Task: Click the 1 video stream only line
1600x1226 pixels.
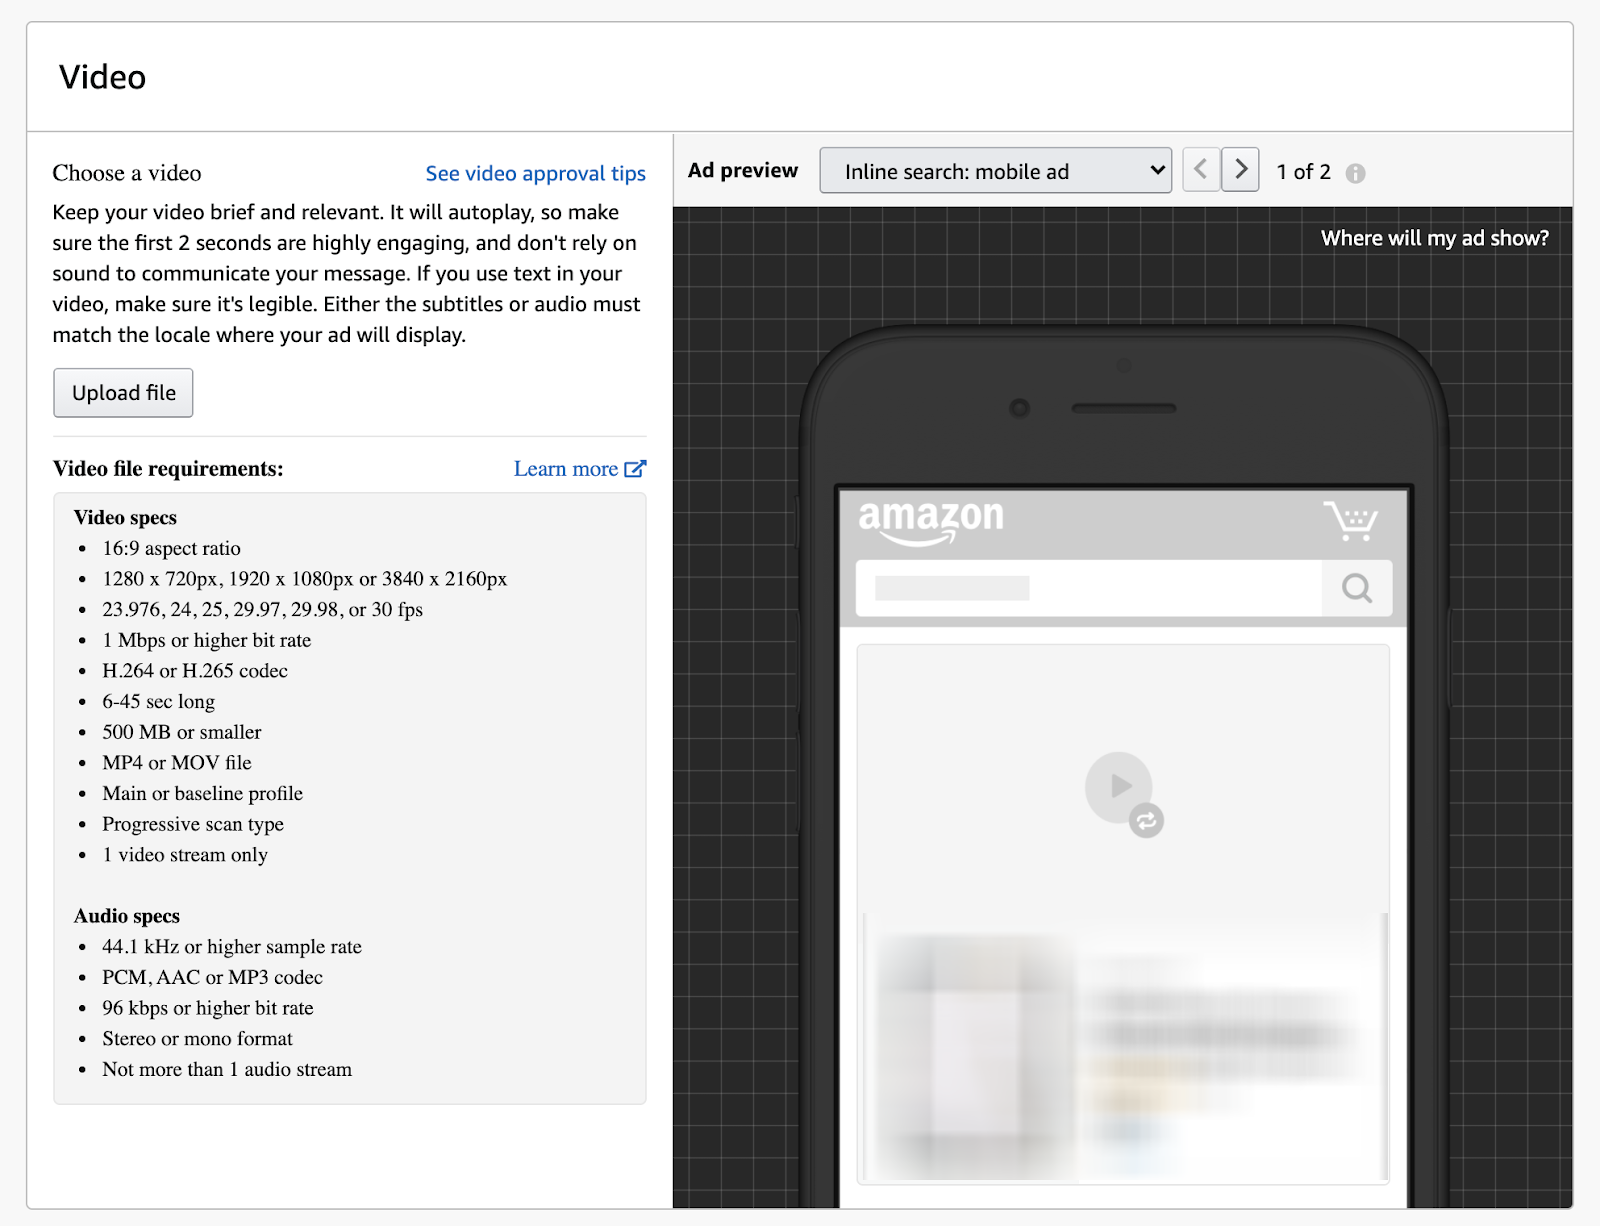Action: pyautogui.click(x=185, y=855)
